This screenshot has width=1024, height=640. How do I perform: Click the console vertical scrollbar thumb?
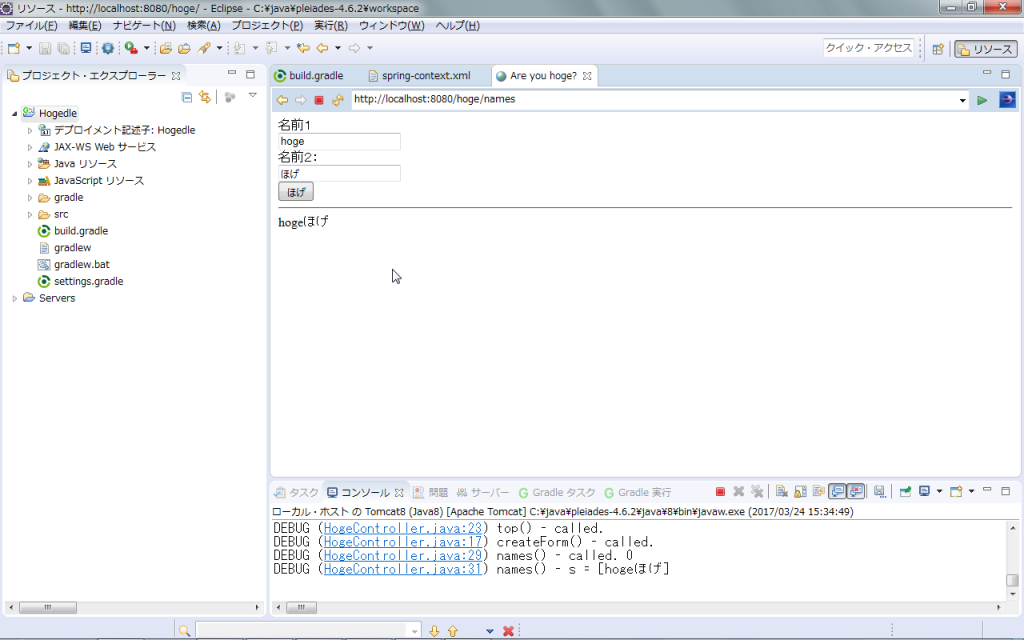pyautogui.click(x=1012, y=580)
